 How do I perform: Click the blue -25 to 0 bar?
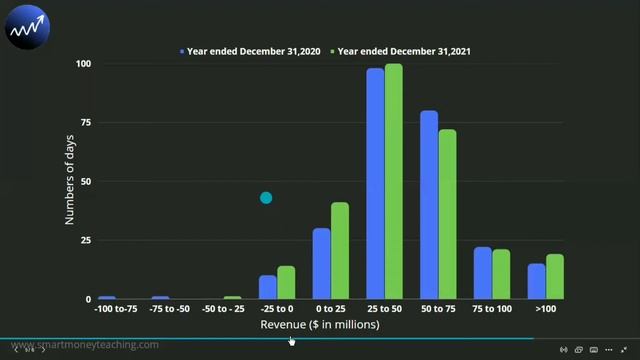coord(267,287)
